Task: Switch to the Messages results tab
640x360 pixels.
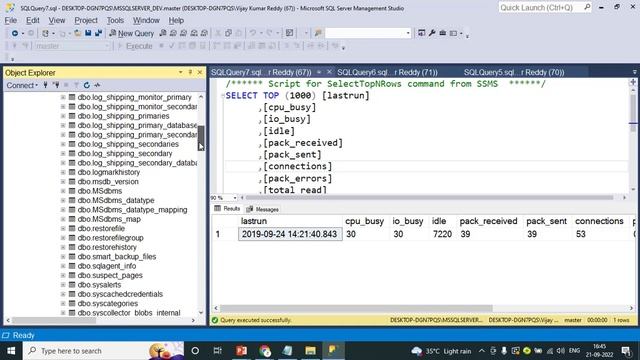Action: (262, 209)
